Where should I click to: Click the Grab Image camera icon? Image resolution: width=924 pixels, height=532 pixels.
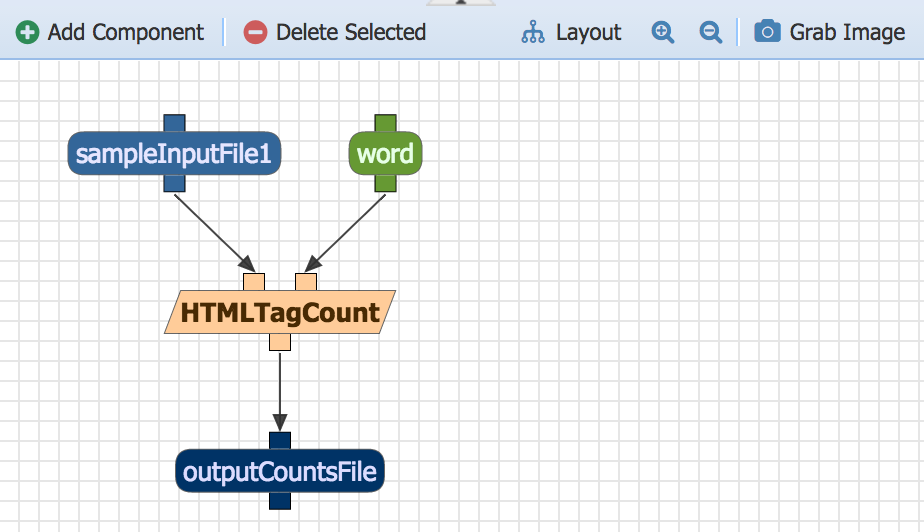(x=767, y=32)
